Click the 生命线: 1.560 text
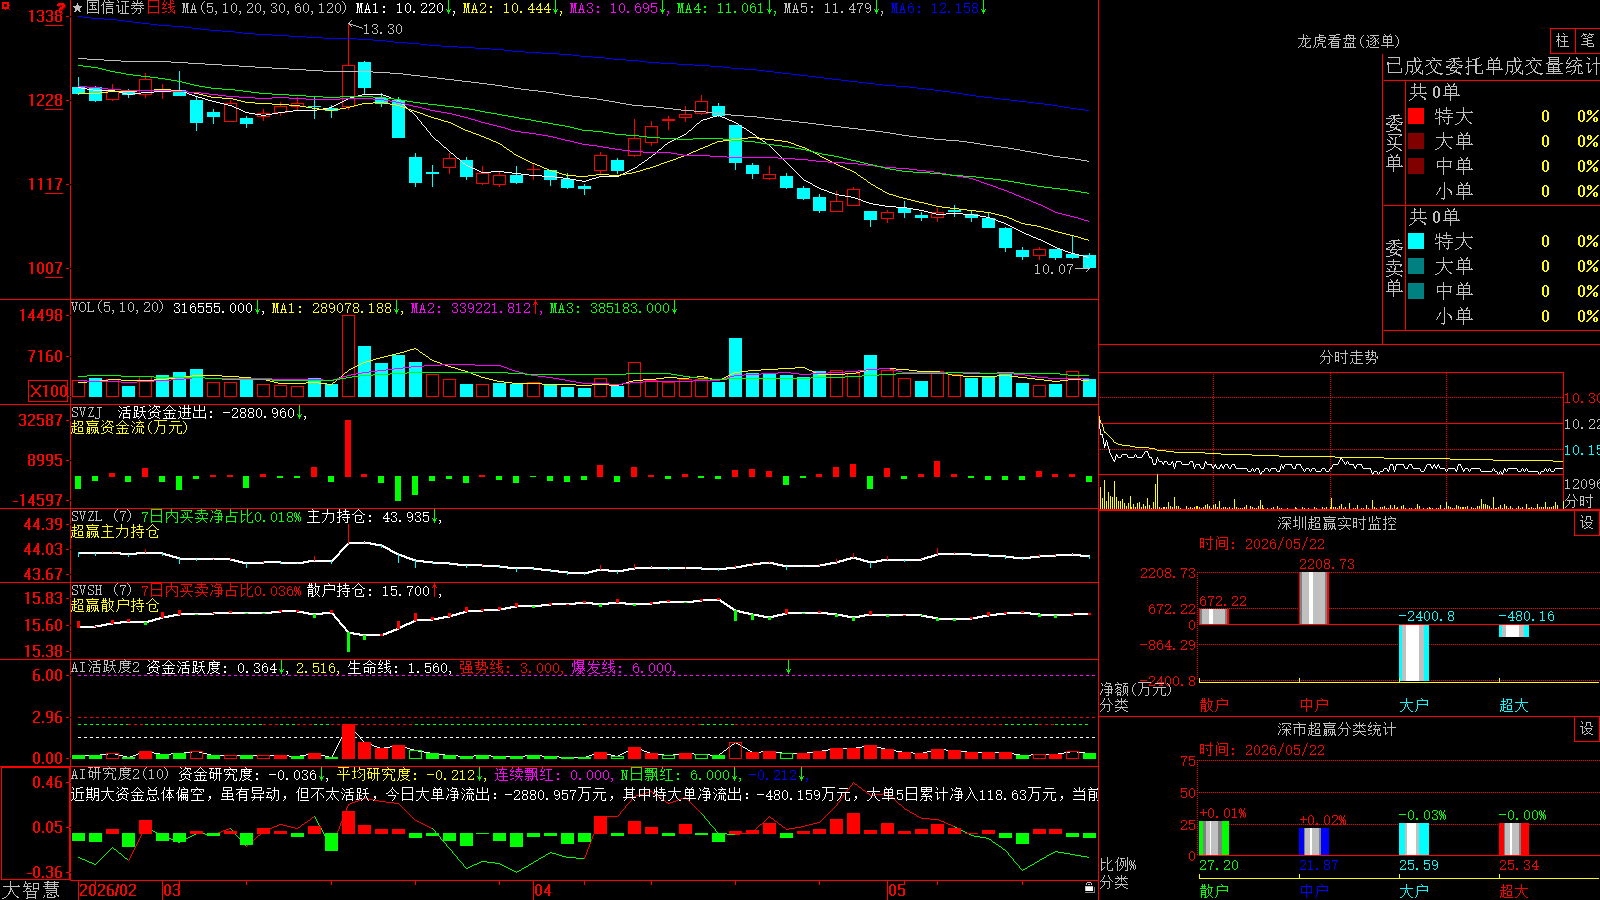Image resolution: width=1600 pixels, height=900 pixels. coord(398,667)
